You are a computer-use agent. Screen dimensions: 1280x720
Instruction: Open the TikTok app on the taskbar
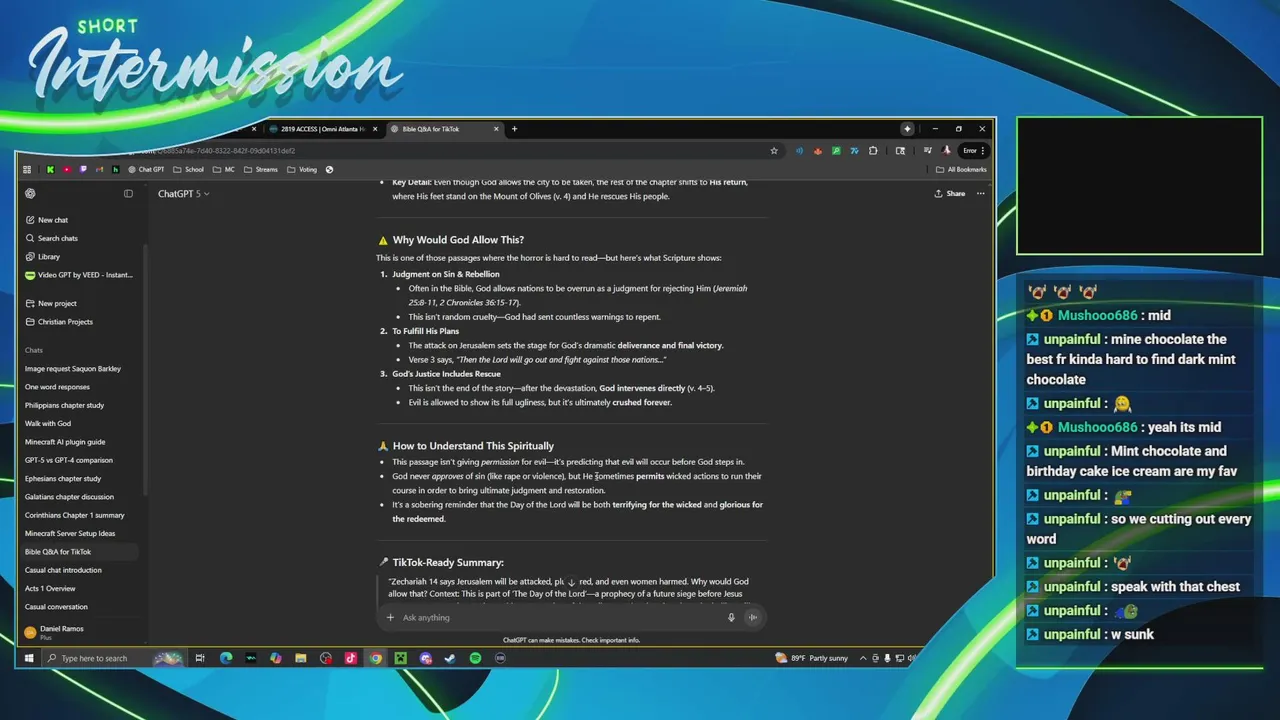pyautogui.click(x=350, y=658)
